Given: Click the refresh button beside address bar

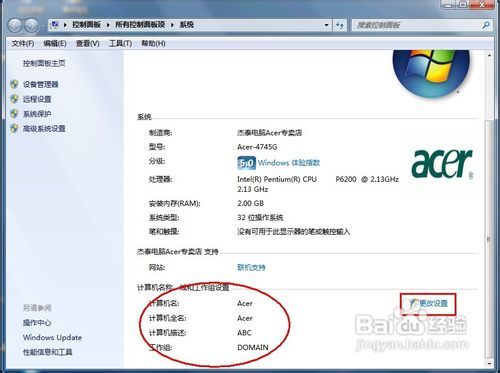Looking at the screenshot, I should pyautogui.click(x=340, y=25).
